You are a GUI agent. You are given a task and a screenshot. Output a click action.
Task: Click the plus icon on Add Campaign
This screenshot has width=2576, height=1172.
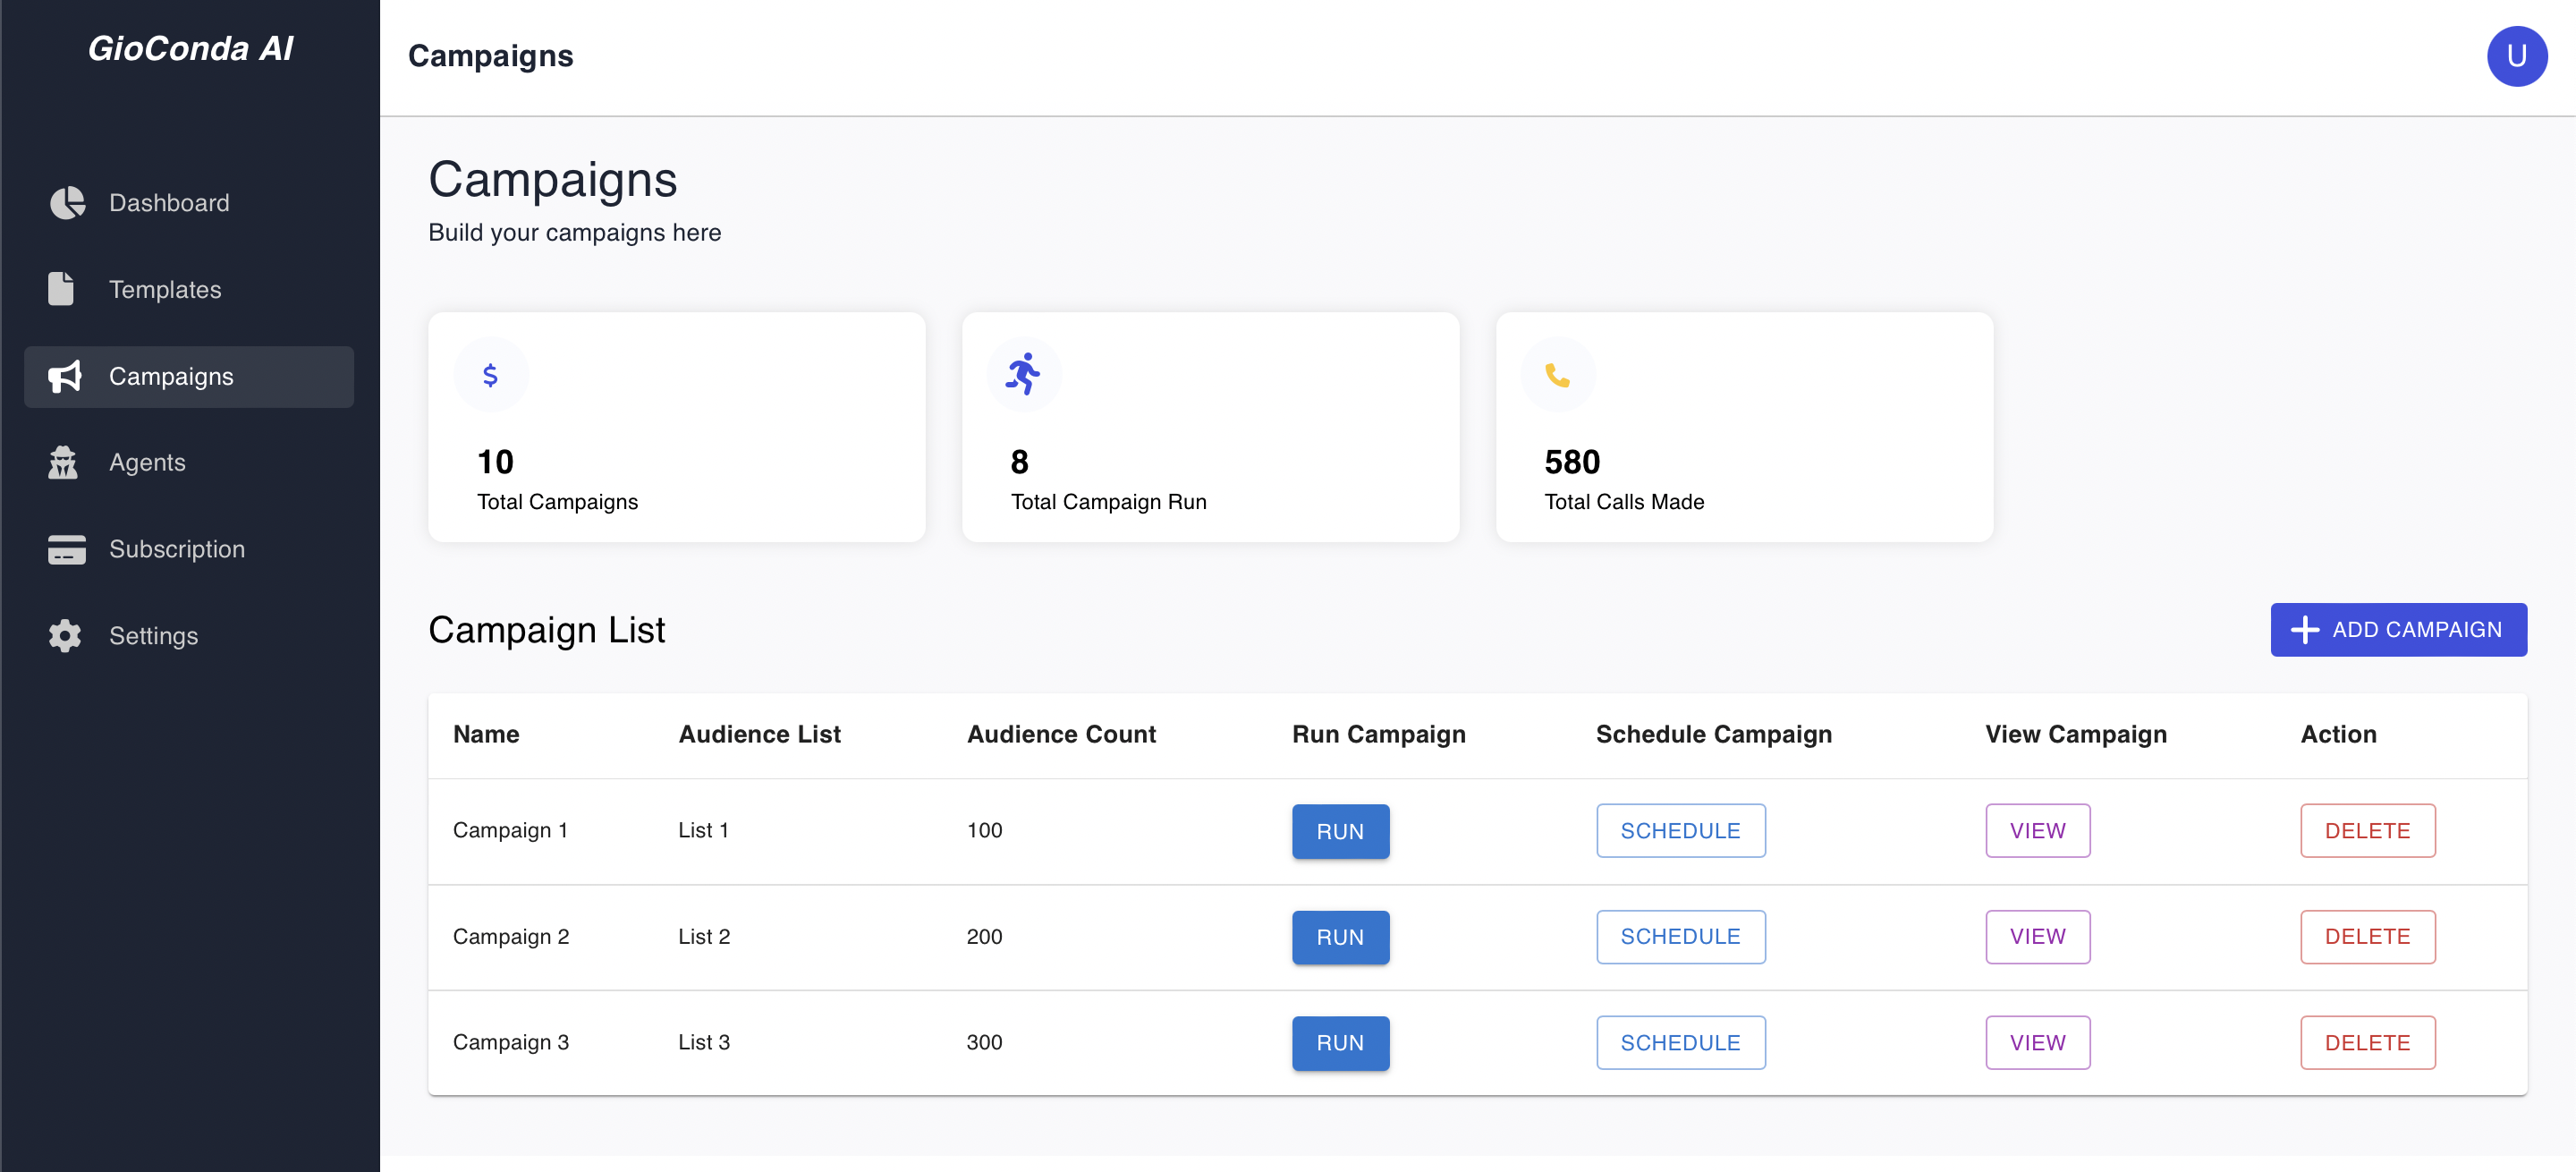(x=2304, y=630)
